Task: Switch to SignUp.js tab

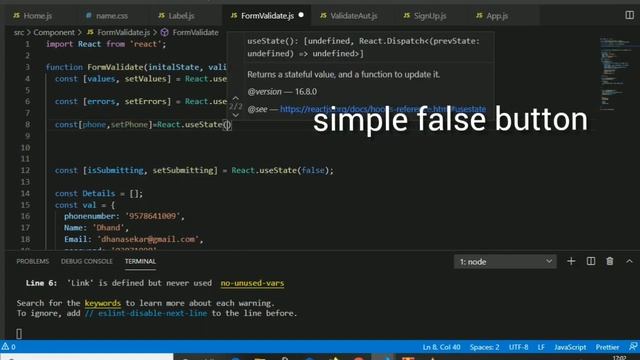Action: click(426, 16)
